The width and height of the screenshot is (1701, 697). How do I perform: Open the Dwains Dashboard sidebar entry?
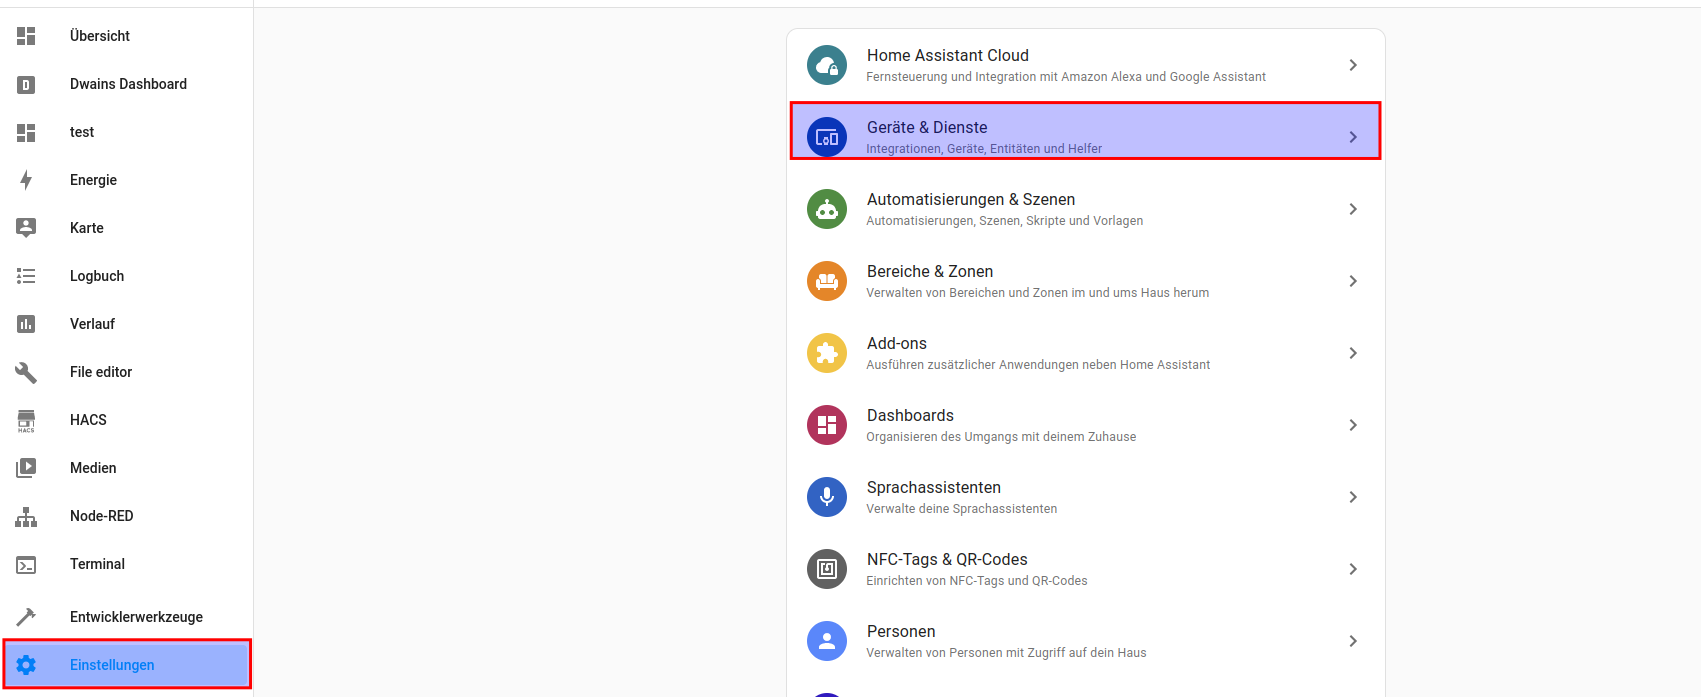click(128, 84)
